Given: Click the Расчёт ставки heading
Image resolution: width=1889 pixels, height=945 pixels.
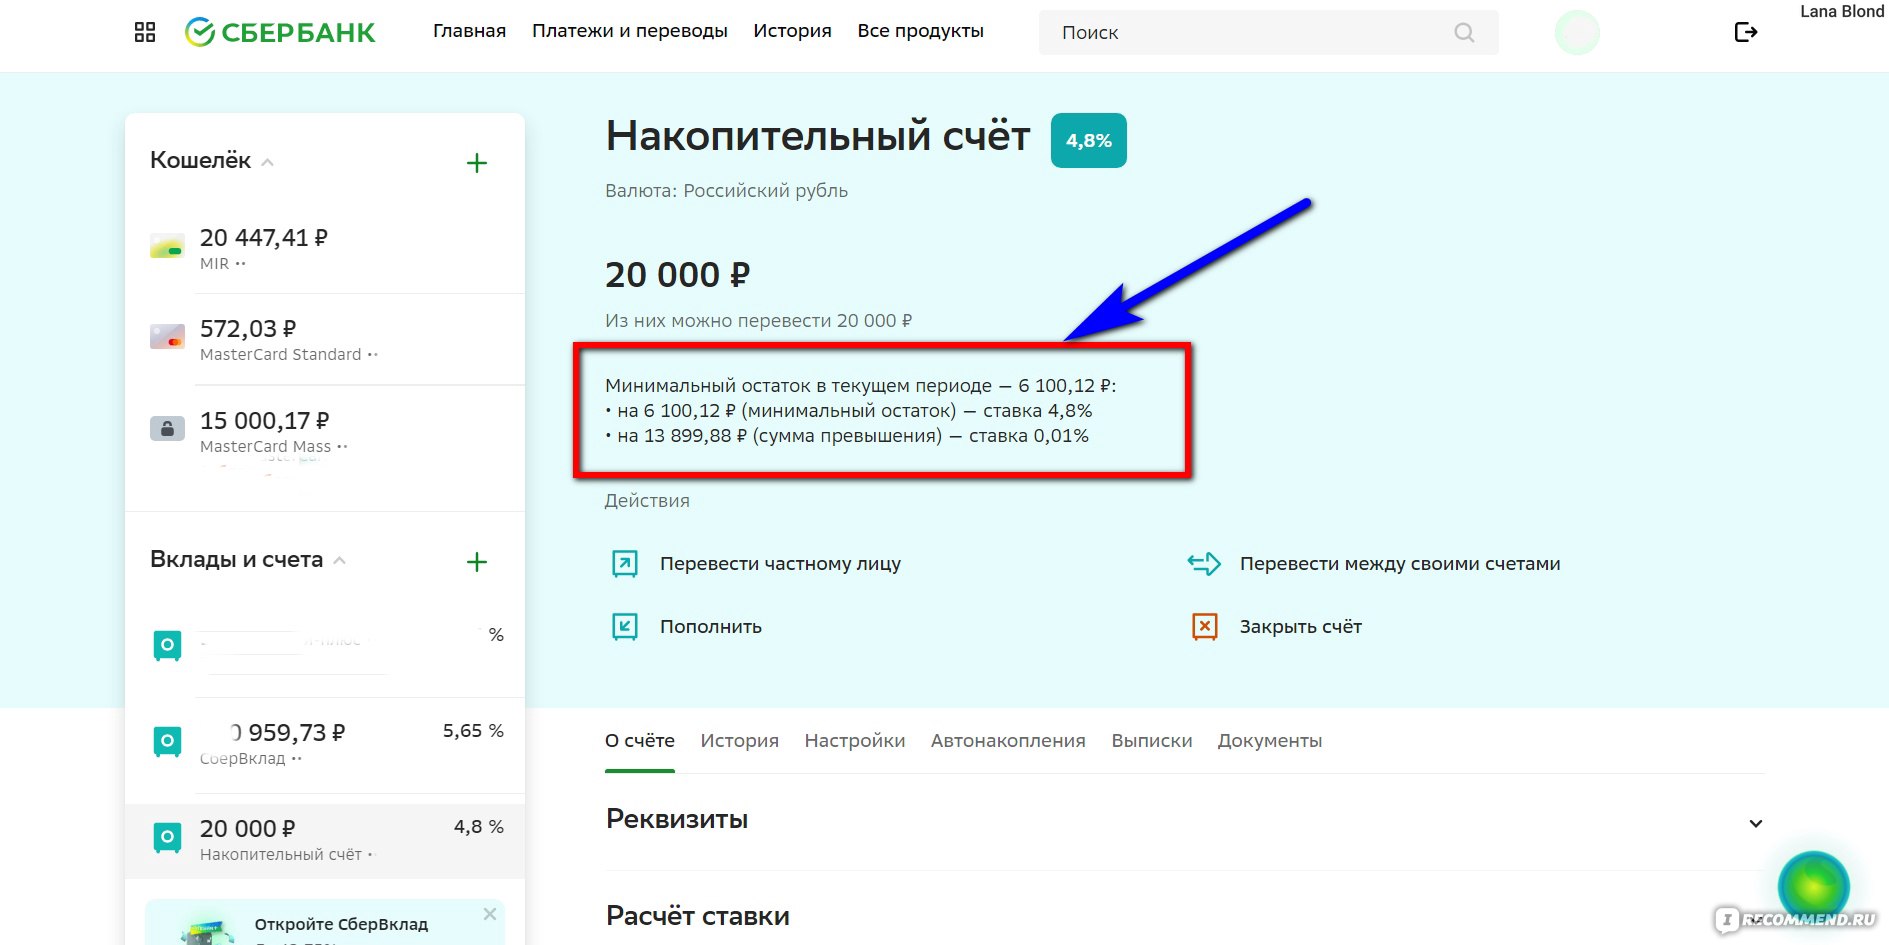Looking at the screenshot, I should click(698, 916).
